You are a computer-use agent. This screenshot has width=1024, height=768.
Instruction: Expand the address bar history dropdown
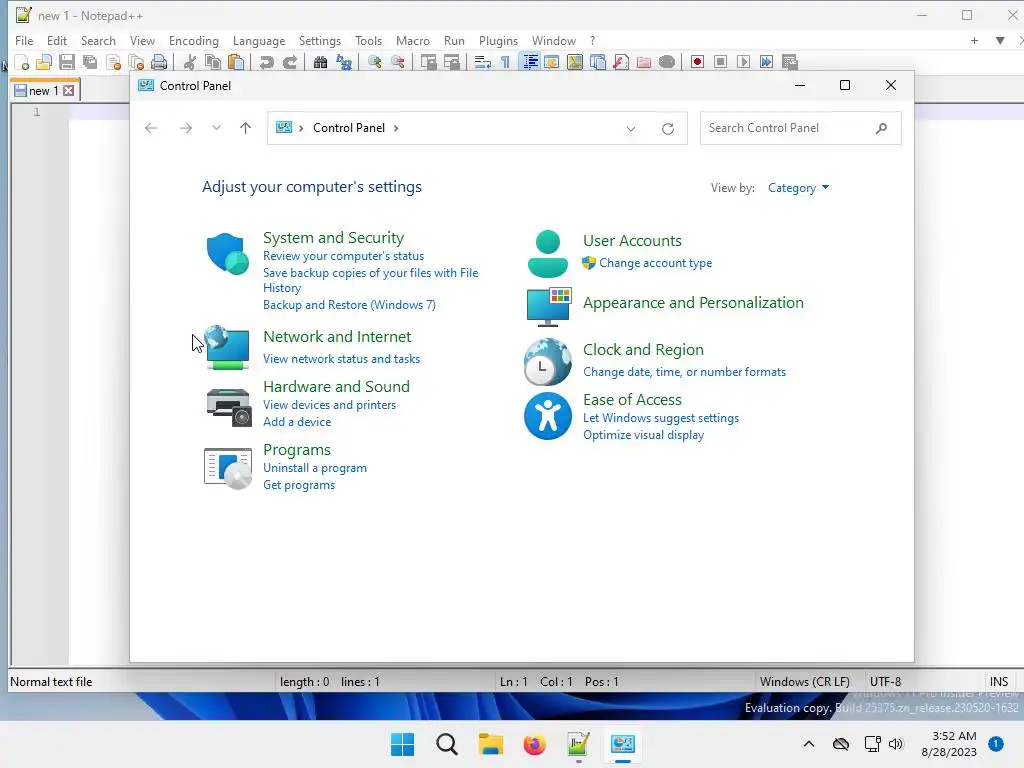631,129
